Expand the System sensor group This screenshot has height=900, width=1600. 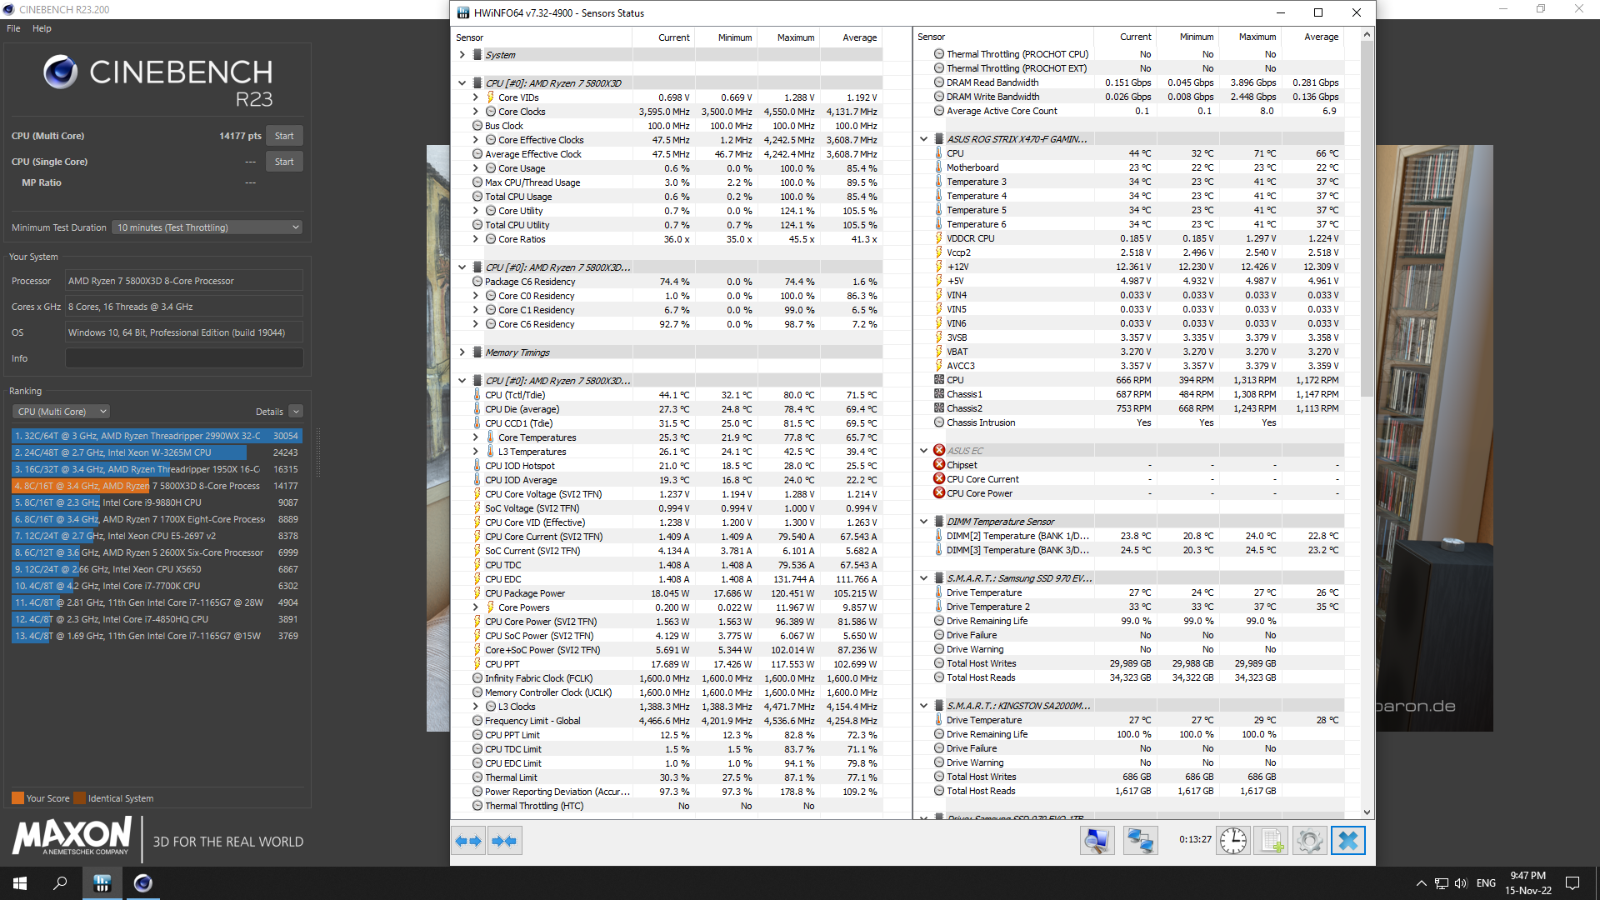[462, 55]
